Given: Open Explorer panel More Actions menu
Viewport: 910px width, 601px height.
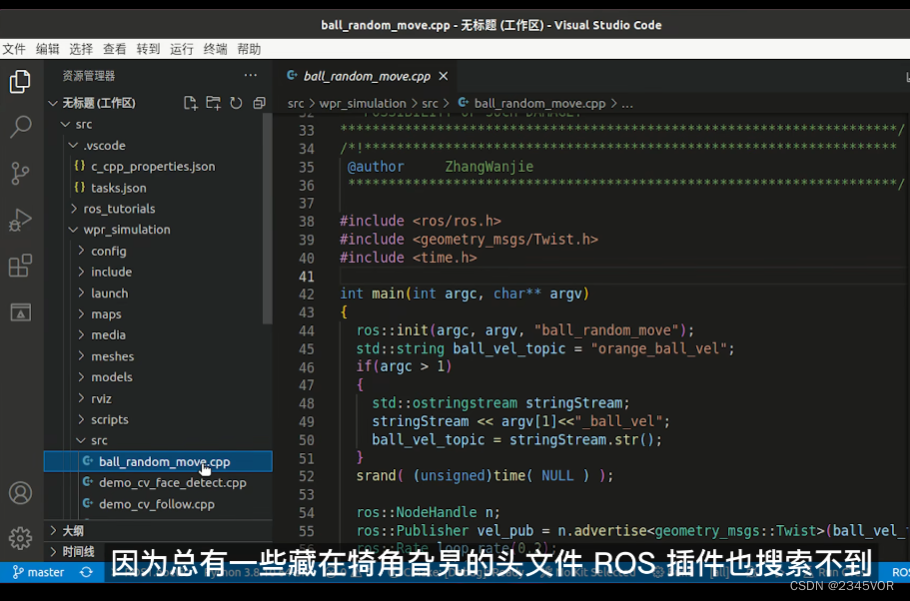Looking at the screenshot, I should point(249,74).
